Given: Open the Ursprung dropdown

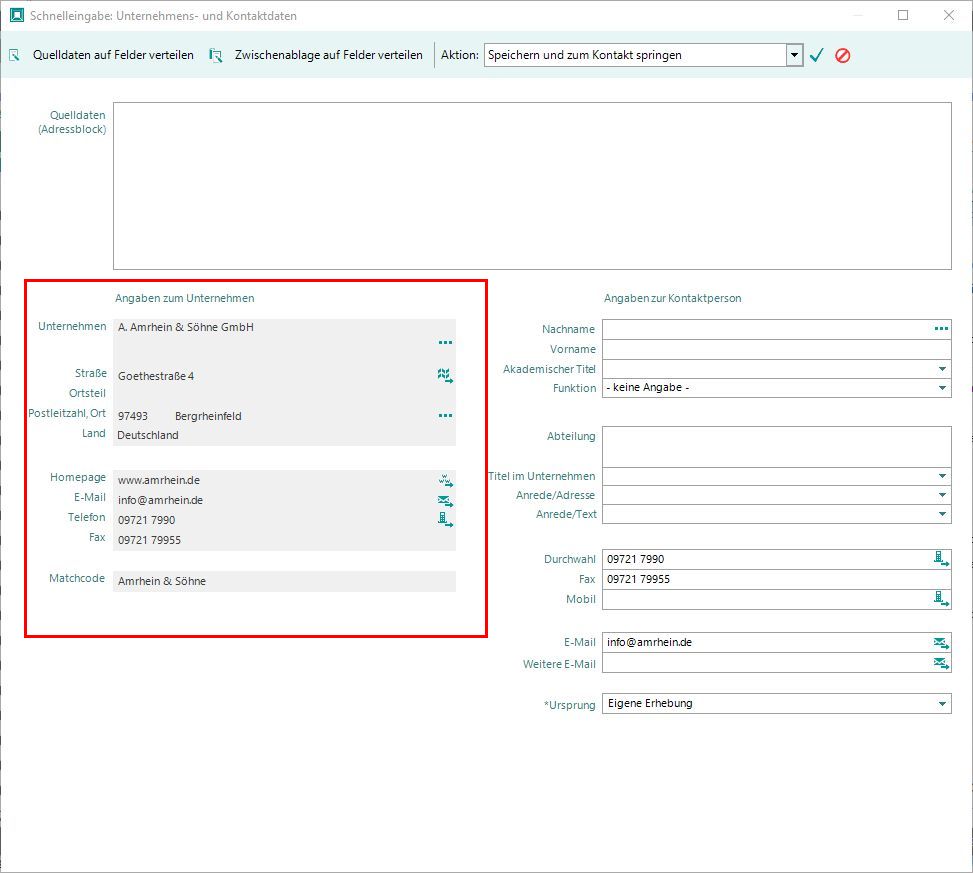Looking at the screenshot, I should pyautogui.click(x=942, y=704).
